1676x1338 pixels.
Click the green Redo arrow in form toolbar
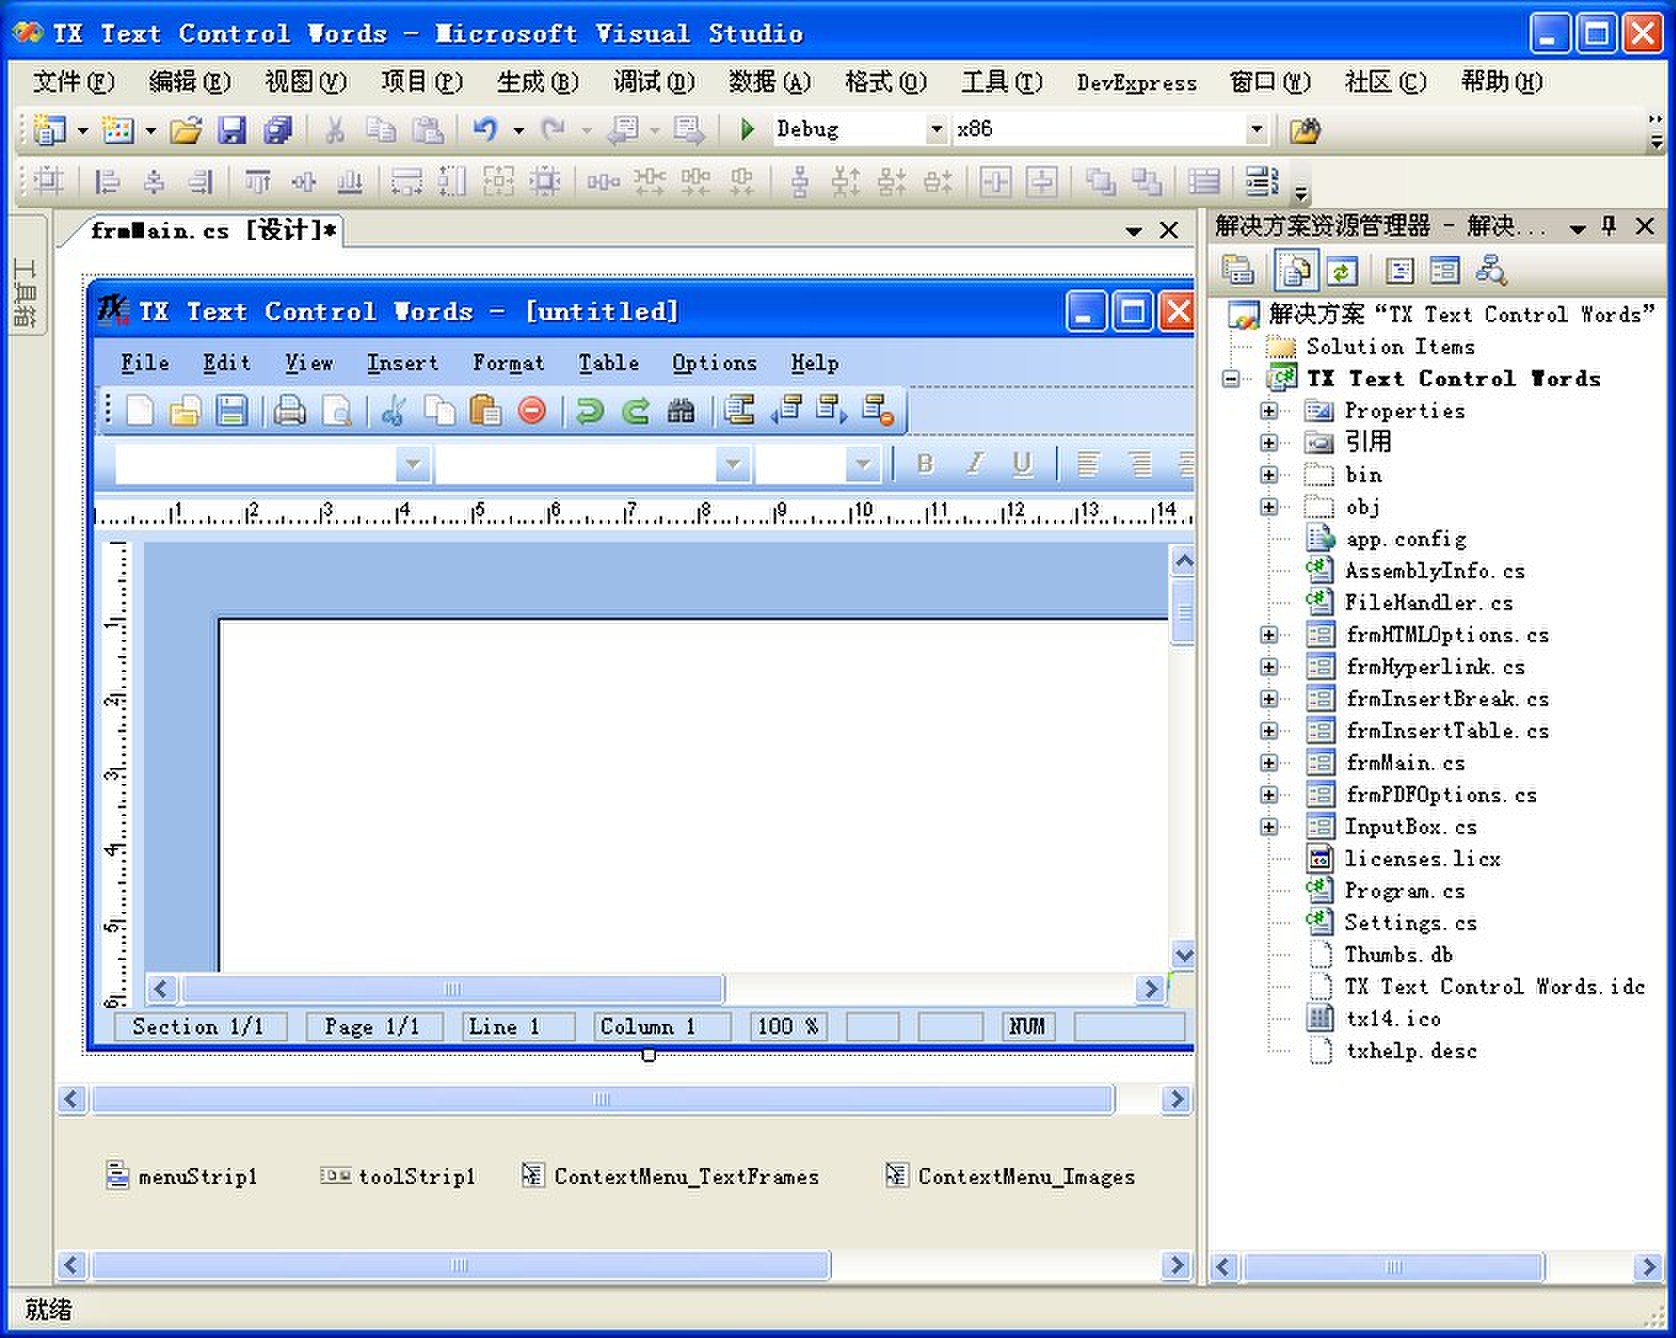(x=635, y=410)
